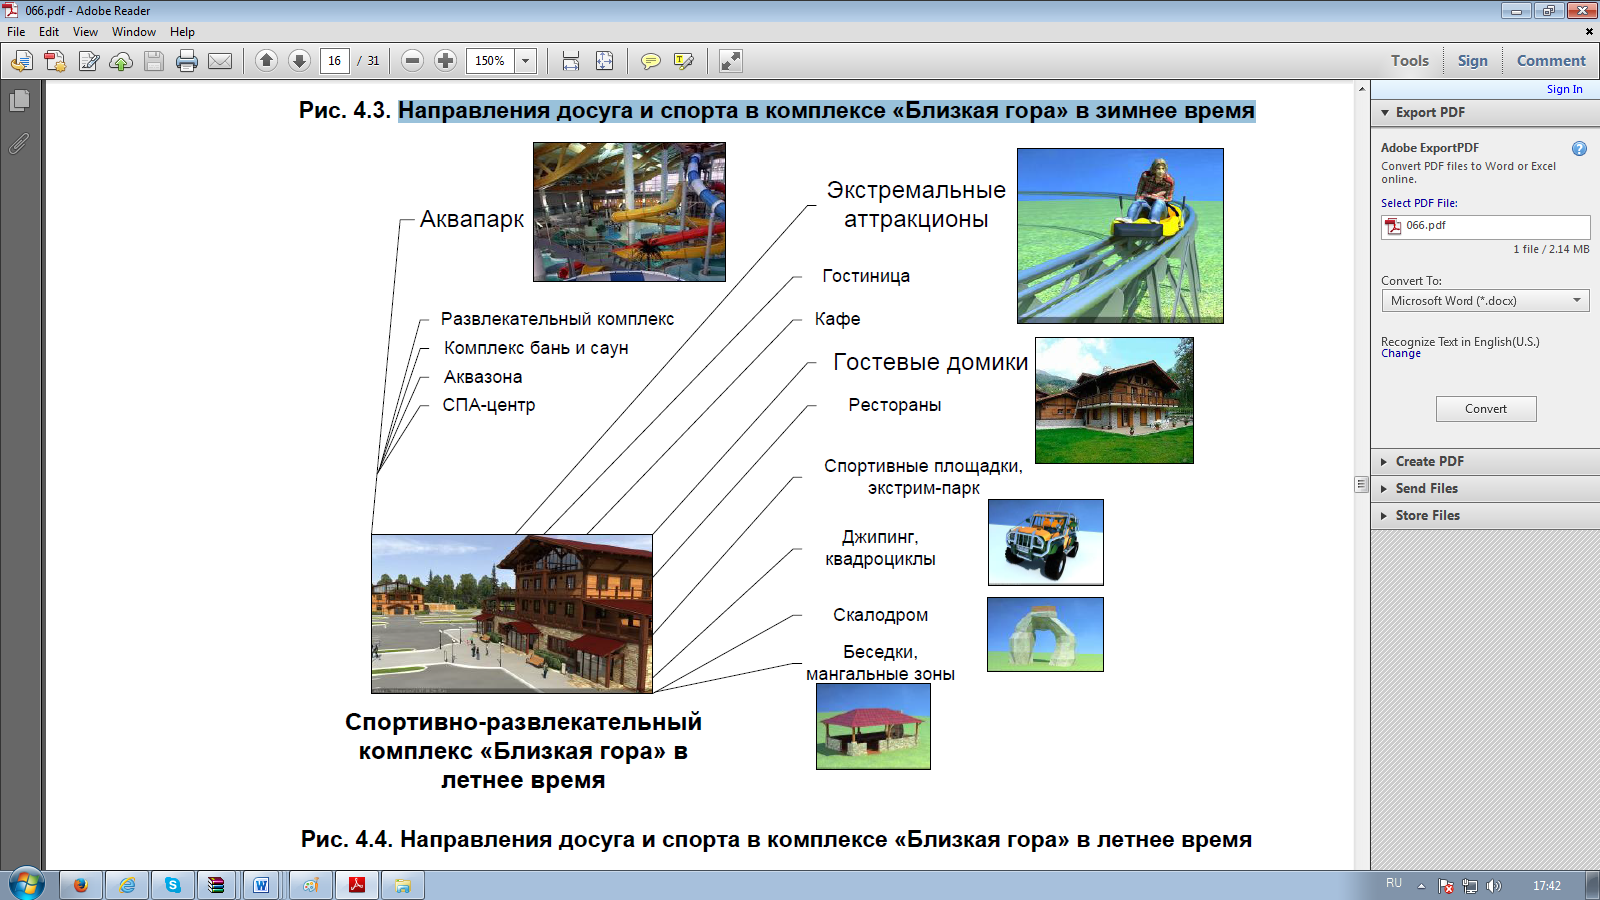The width and height of the screenshot is (1600, 900).
Task: Click the Sign In link
Action: coord(1565,89)
